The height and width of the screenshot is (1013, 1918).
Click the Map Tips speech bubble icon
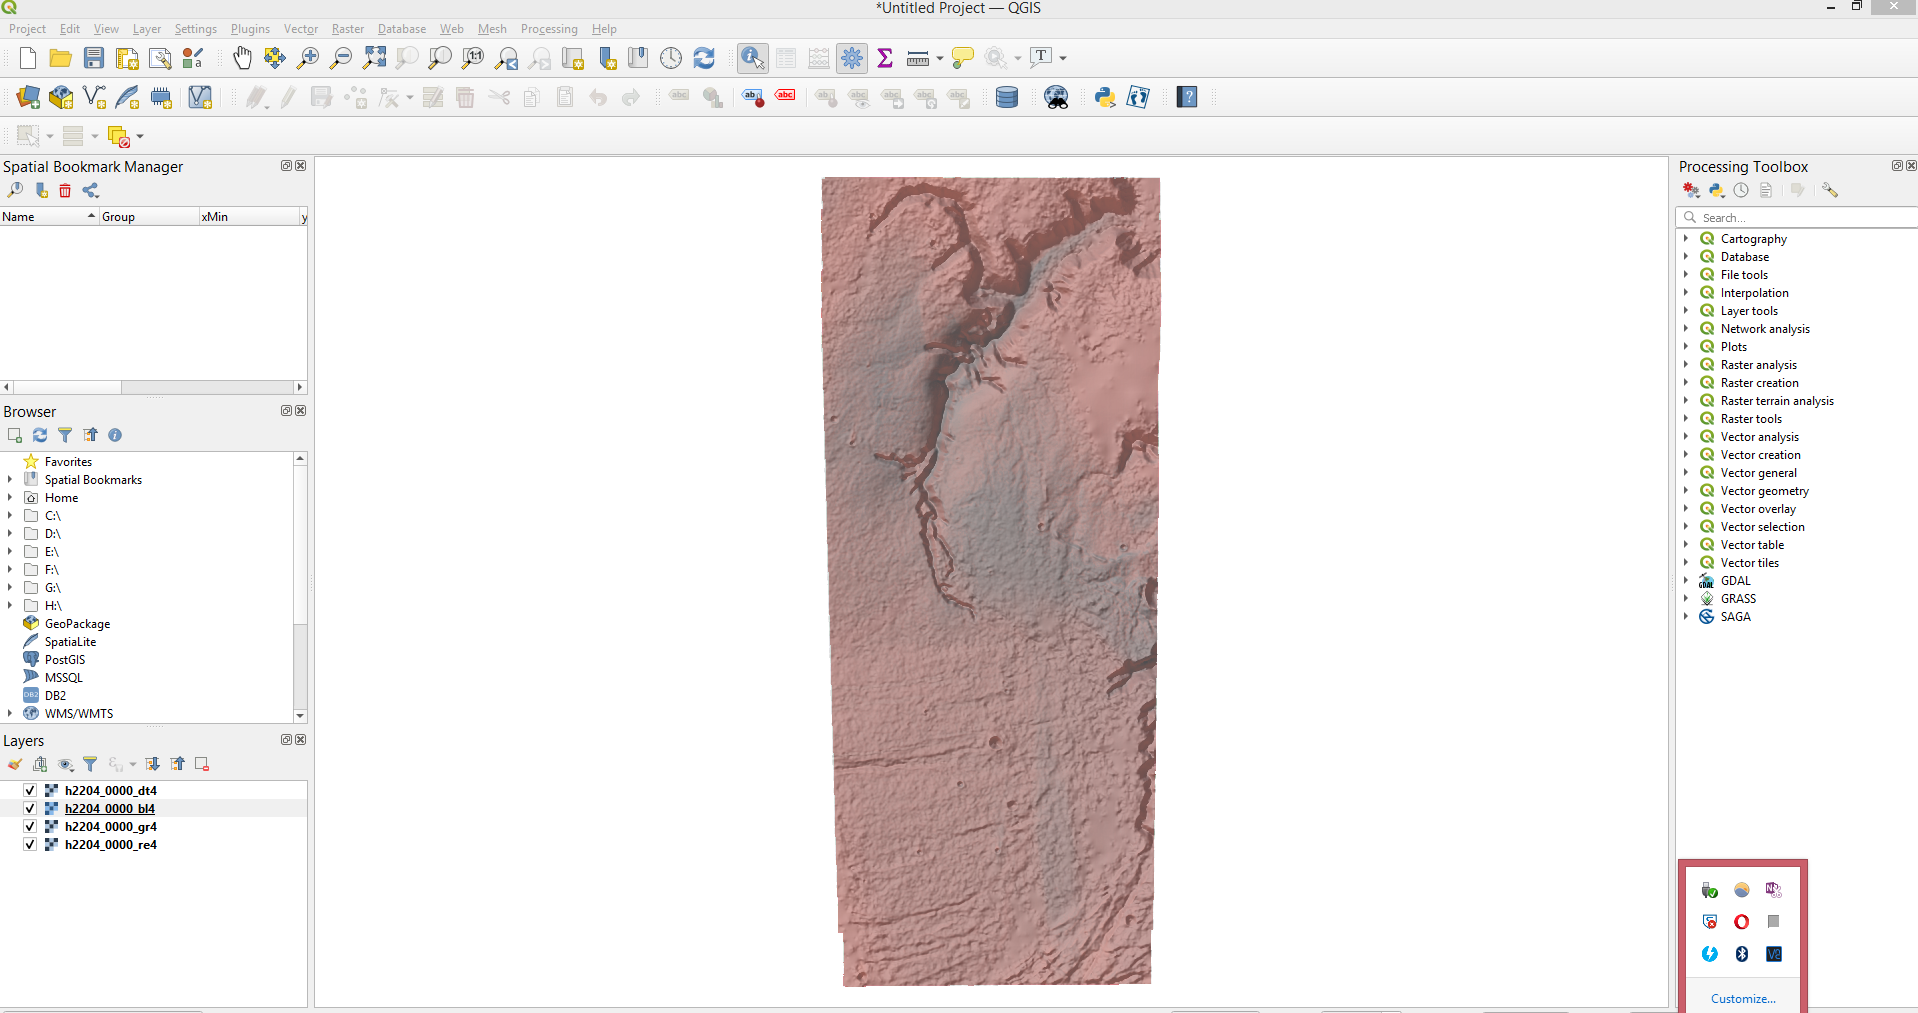pos(962,58)
